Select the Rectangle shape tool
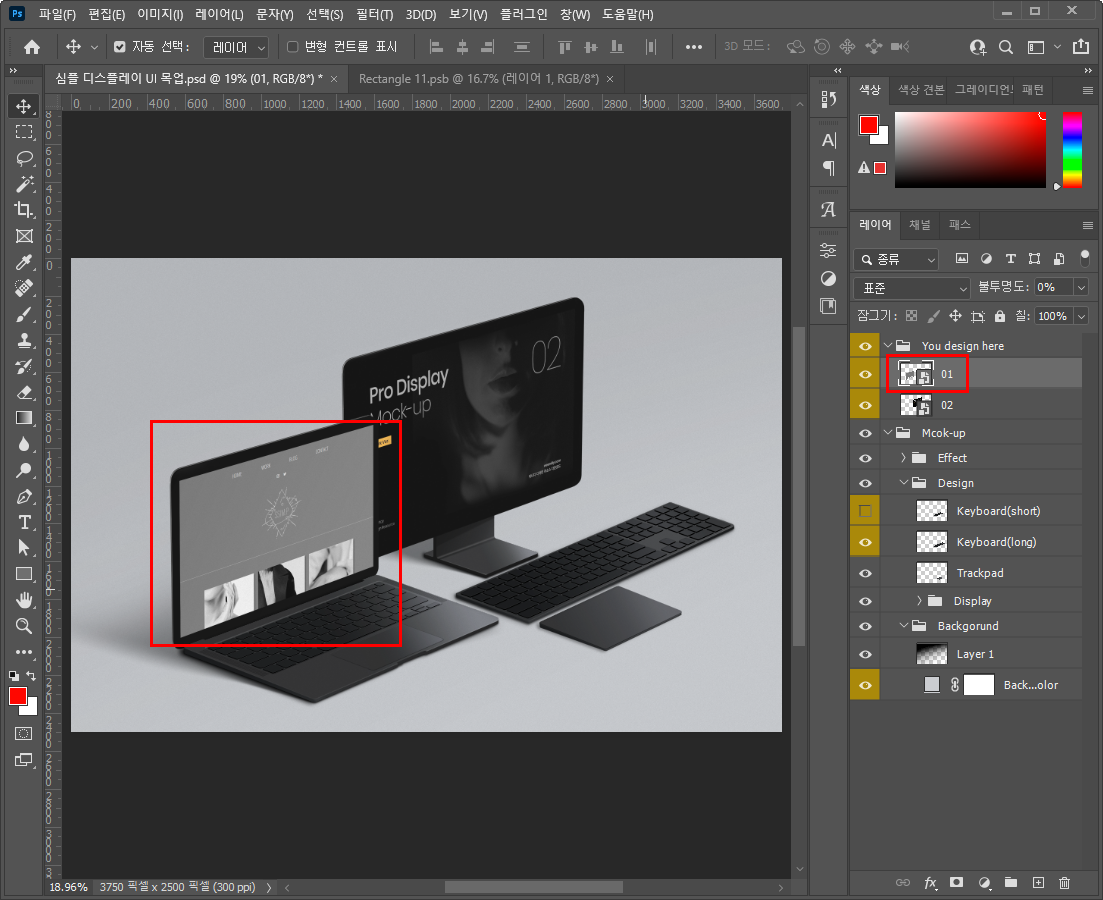This screenshot has width=1103, height=900. click(x=24, y=574)
